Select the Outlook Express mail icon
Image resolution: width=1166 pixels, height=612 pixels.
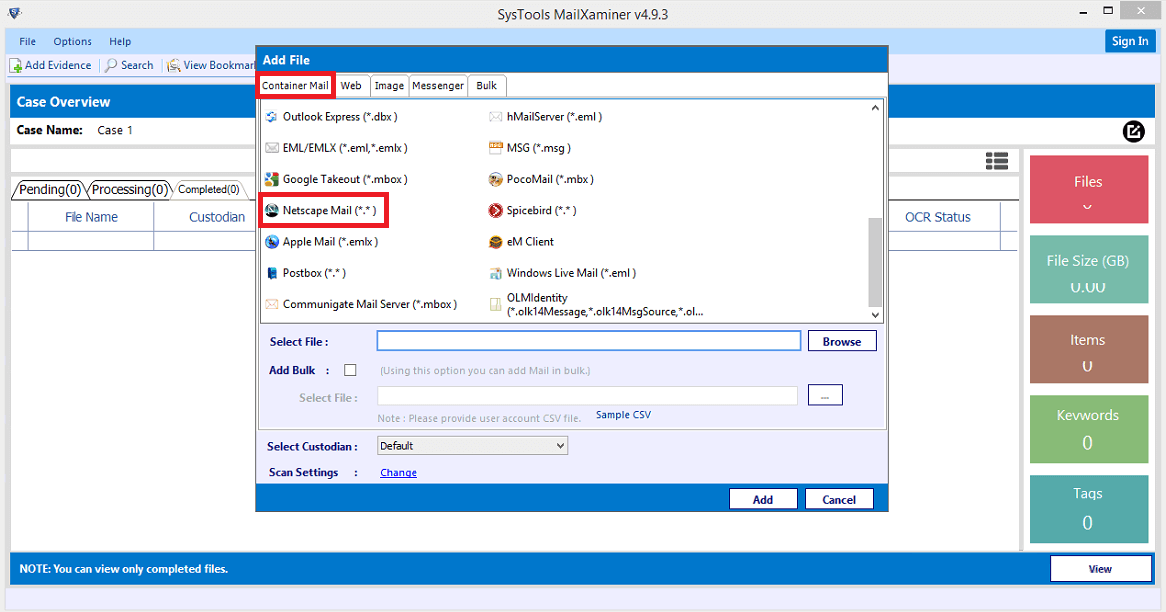pos(271,117)
